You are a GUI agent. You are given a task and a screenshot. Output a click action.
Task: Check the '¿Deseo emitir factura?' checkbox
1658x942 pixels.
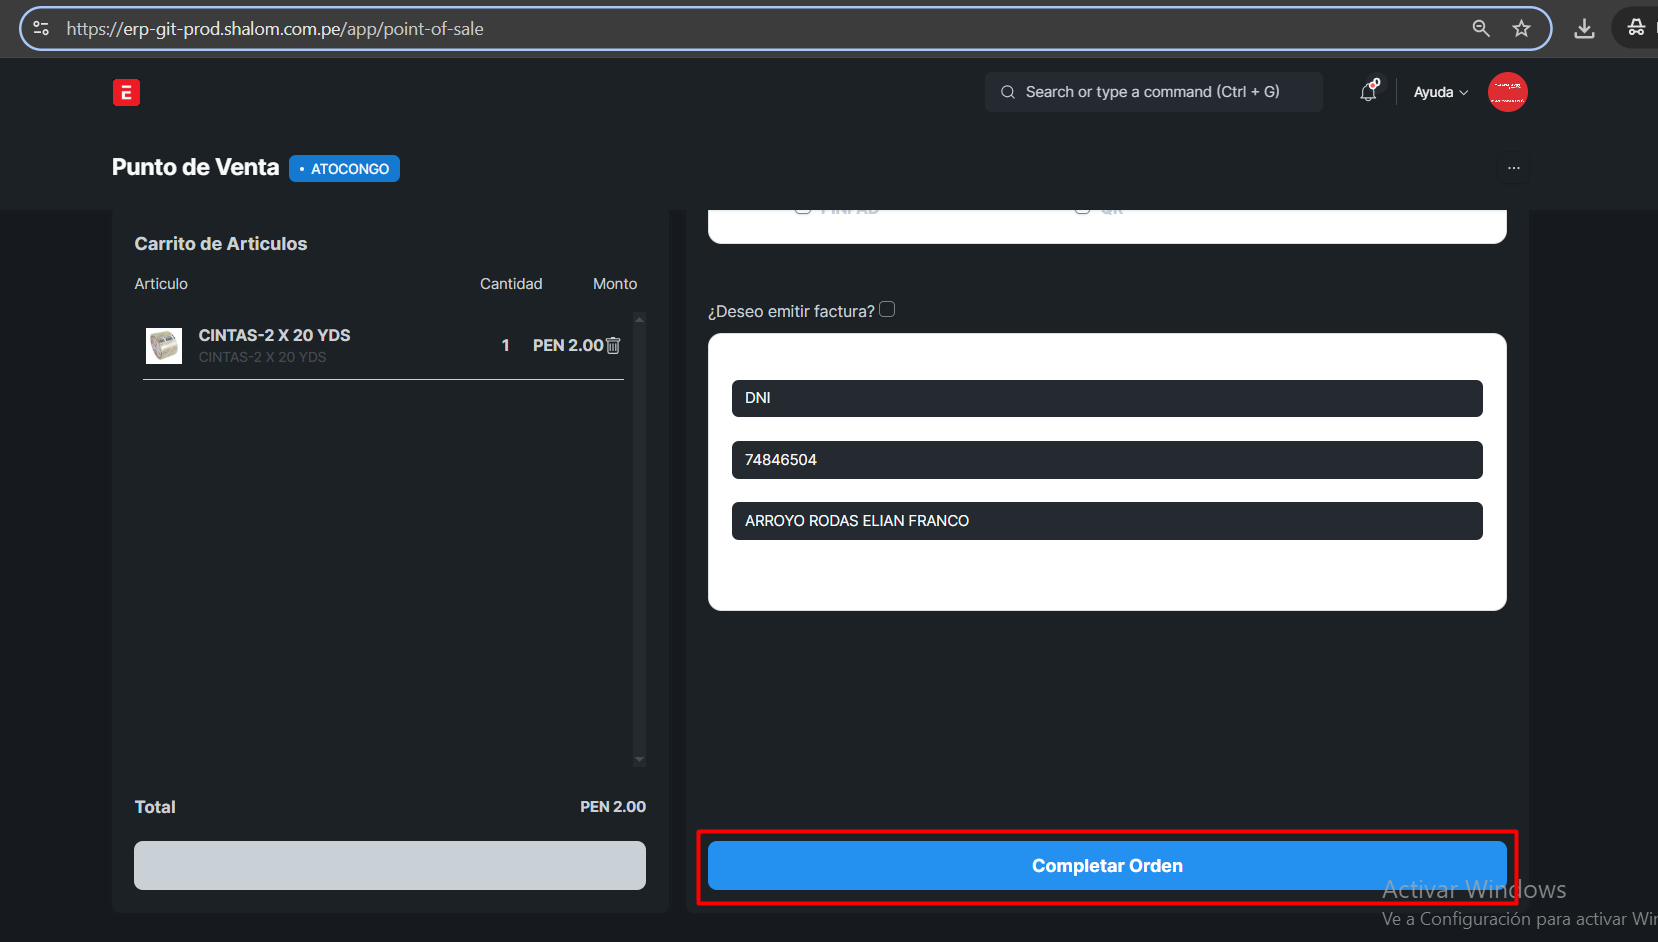coord(887,310)
